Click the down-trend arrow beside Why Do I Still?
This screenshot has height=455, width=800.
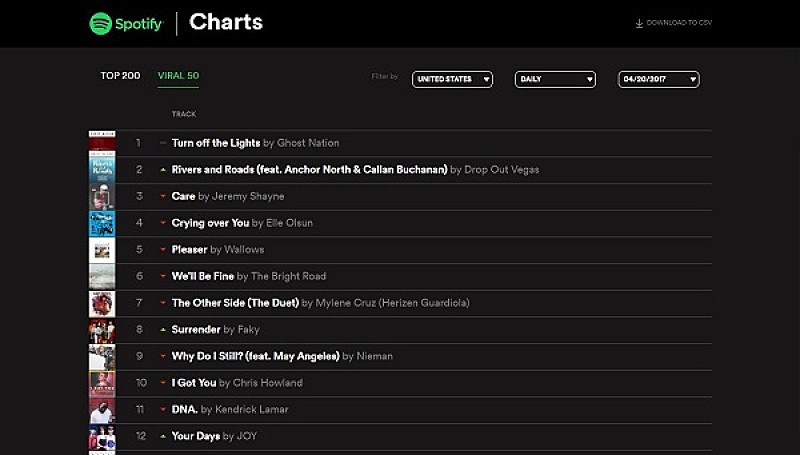coord(163,356)
